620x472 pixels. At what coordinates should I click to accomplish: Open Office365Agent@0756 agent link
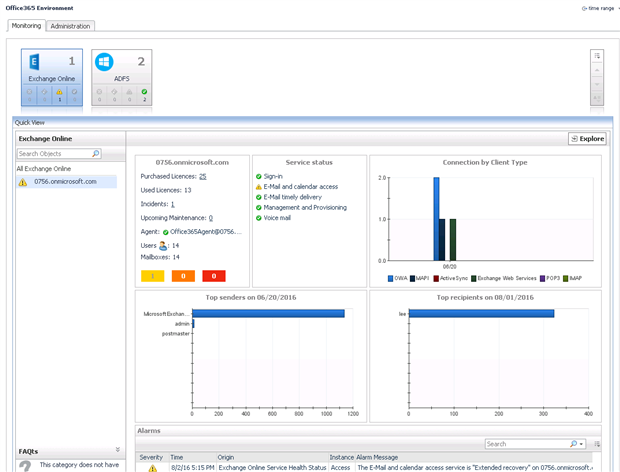click(x=206, y=232)
